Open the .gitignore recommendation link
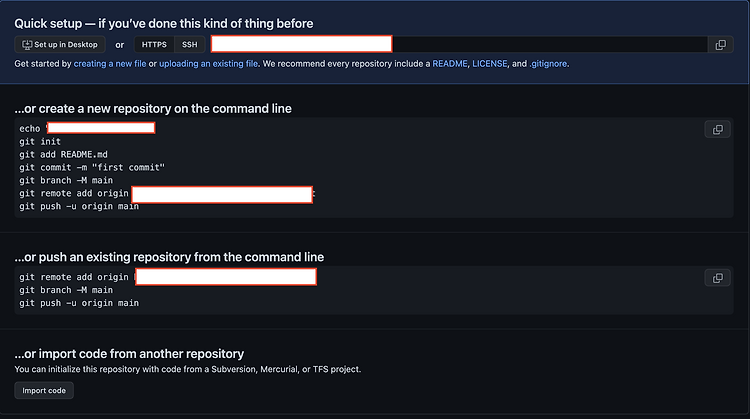The height and width of the screenshot is (419, 750). point(548,64)
